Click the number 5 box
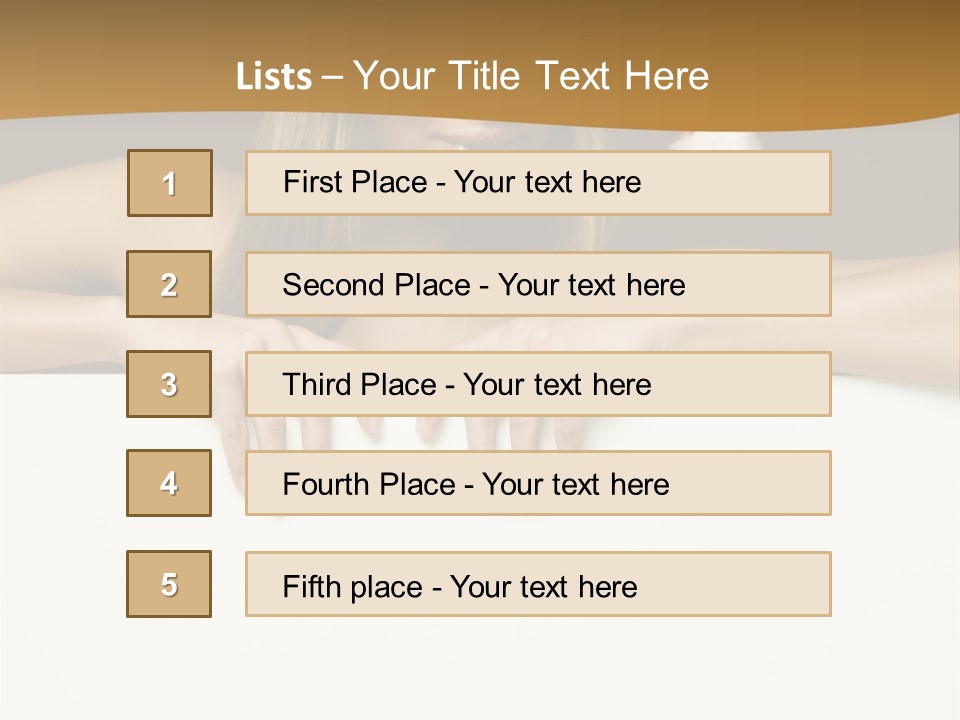 [169, 584]
